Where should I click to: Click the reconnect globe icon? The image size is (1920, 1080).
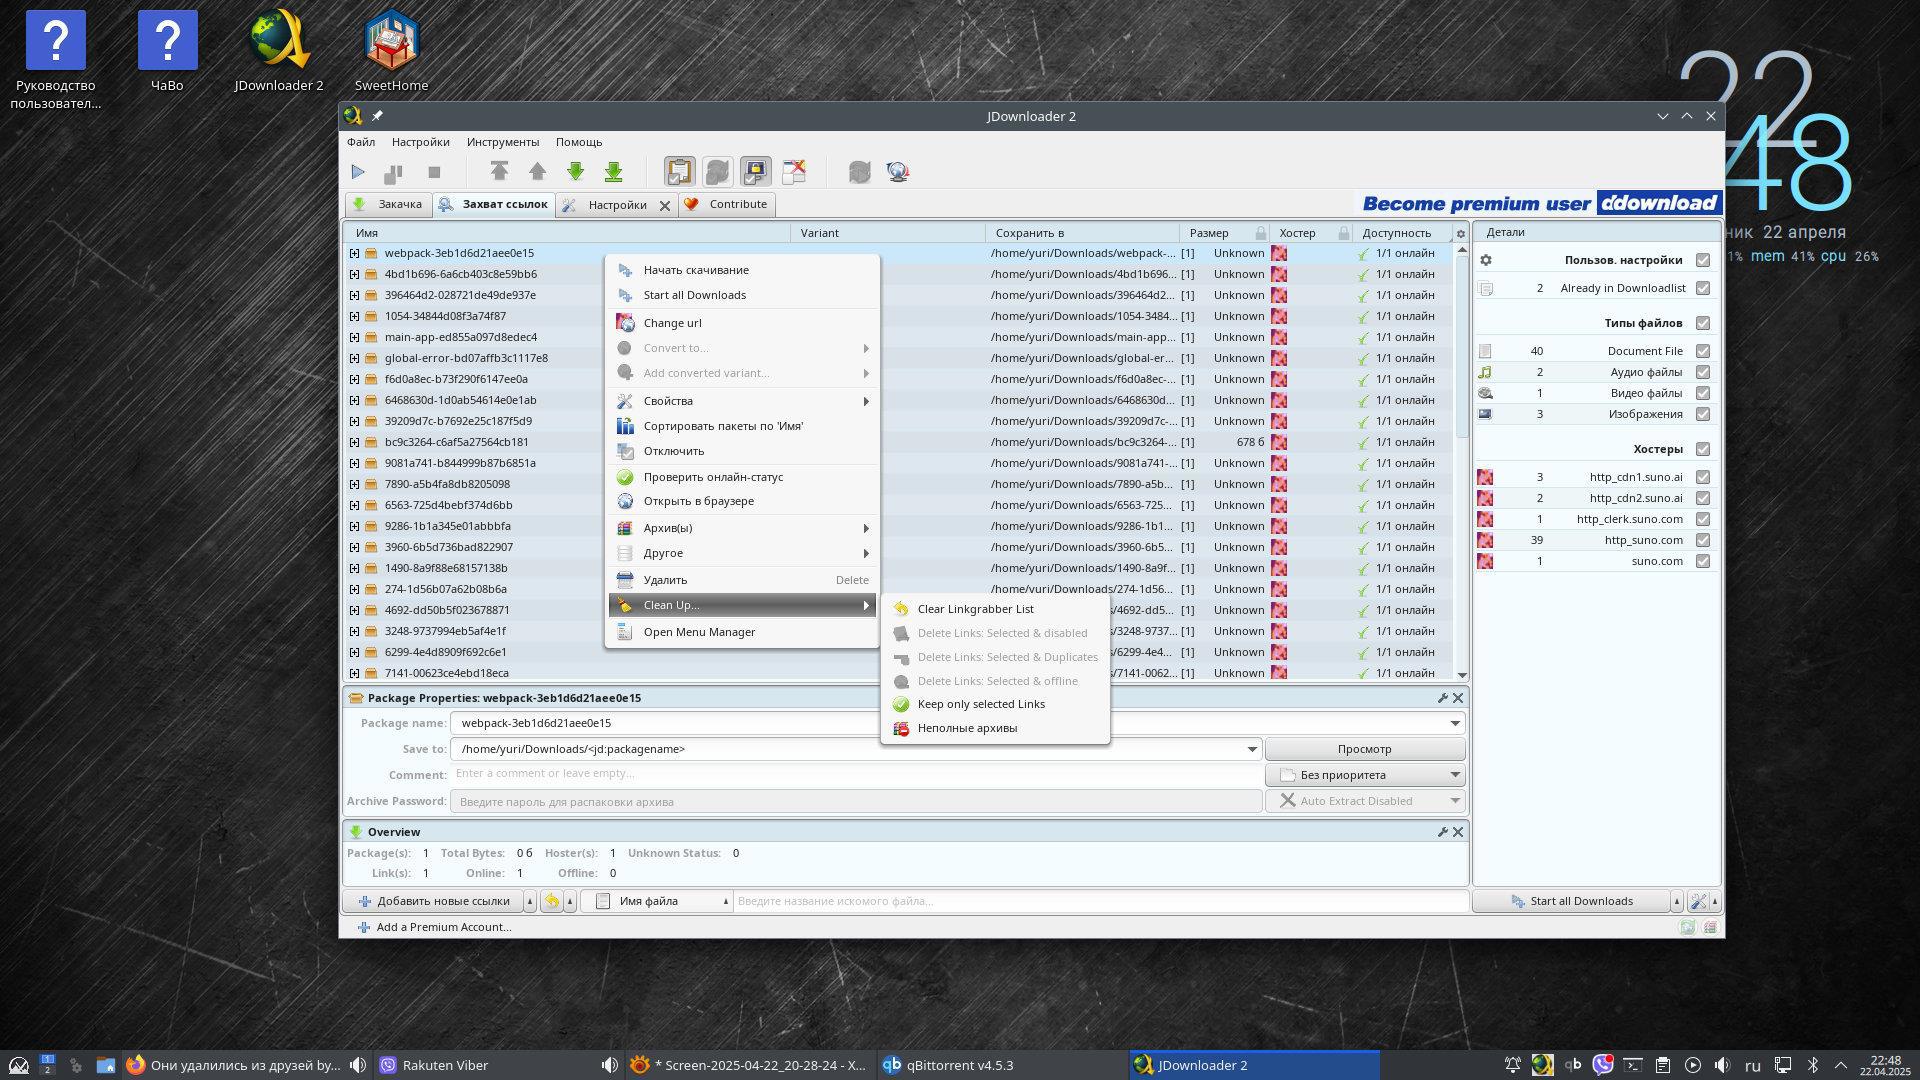click(x=898, y=172)
